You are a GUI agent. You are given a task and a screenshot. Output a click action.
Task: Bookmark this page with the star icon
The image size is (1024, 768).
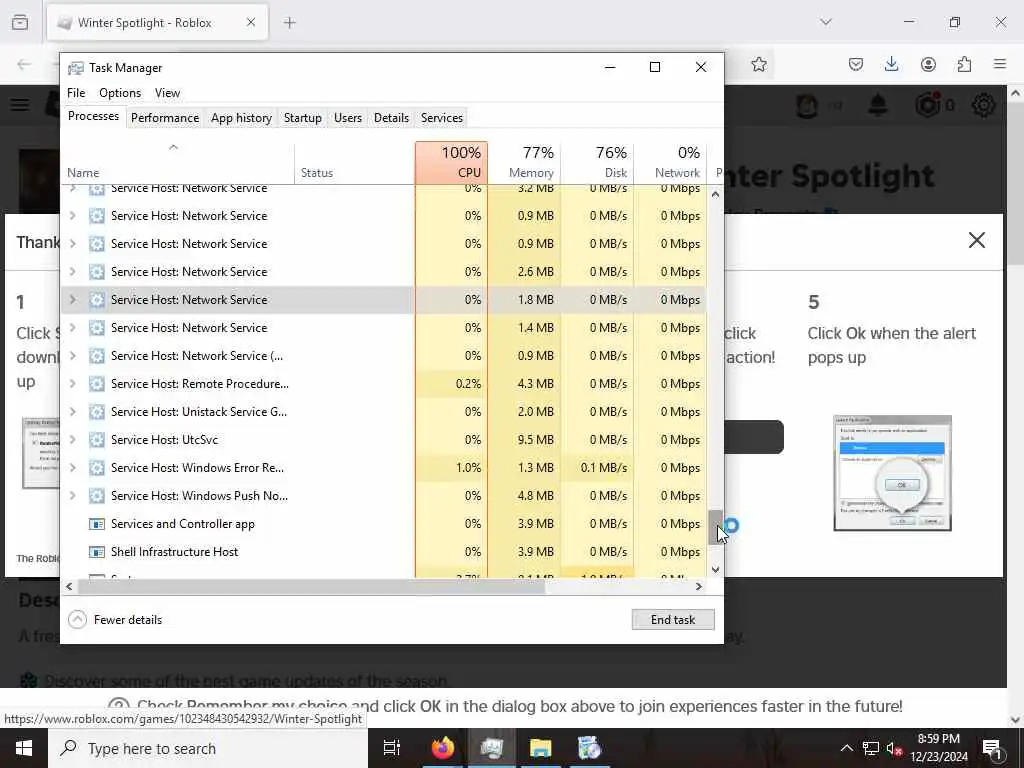(759, 64)
